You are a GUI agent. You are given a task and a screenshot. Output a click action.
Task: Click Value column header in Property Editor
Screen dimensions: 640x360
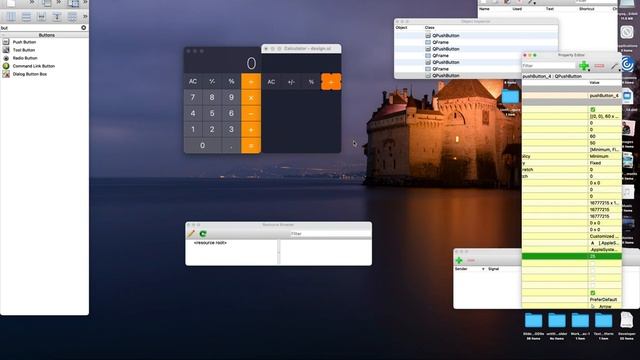(x=594, y=82)
